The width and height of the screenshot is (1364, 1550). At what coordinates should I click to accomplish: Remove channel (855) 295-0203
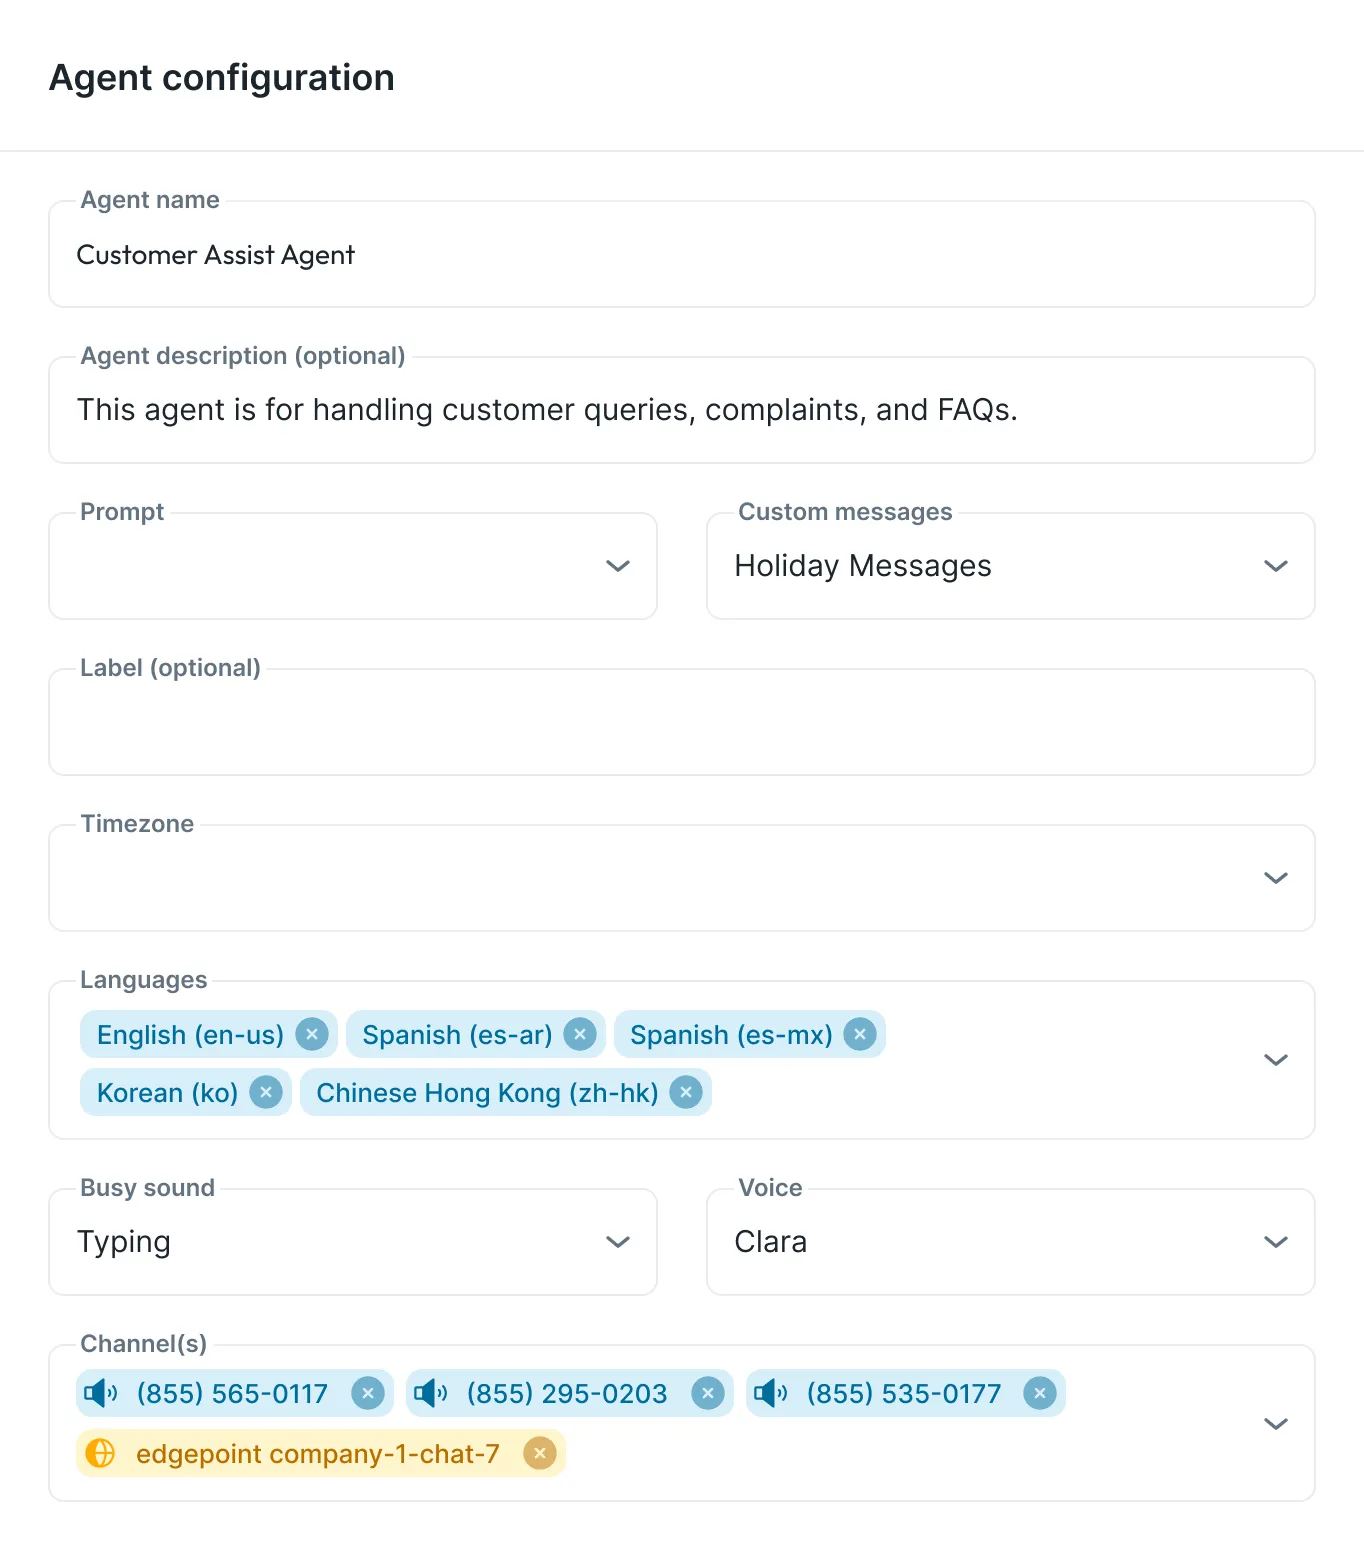(708, 1393)
